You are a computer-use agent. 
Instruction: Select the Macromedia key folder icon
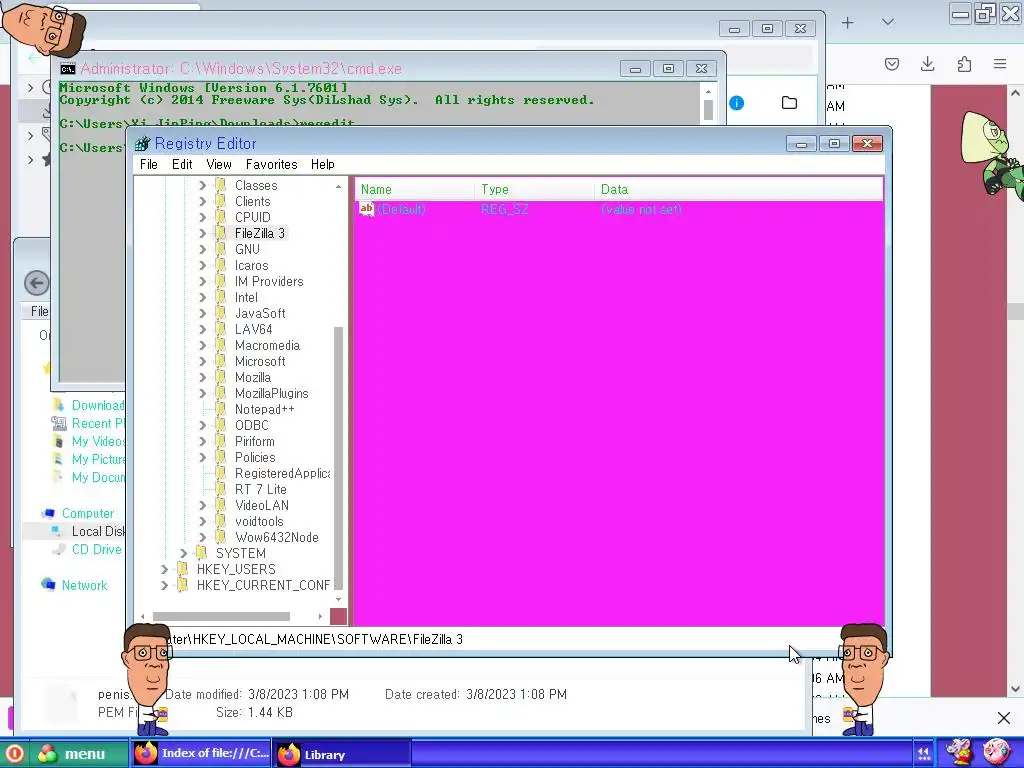pyautogui.click(x=221, y=345)
